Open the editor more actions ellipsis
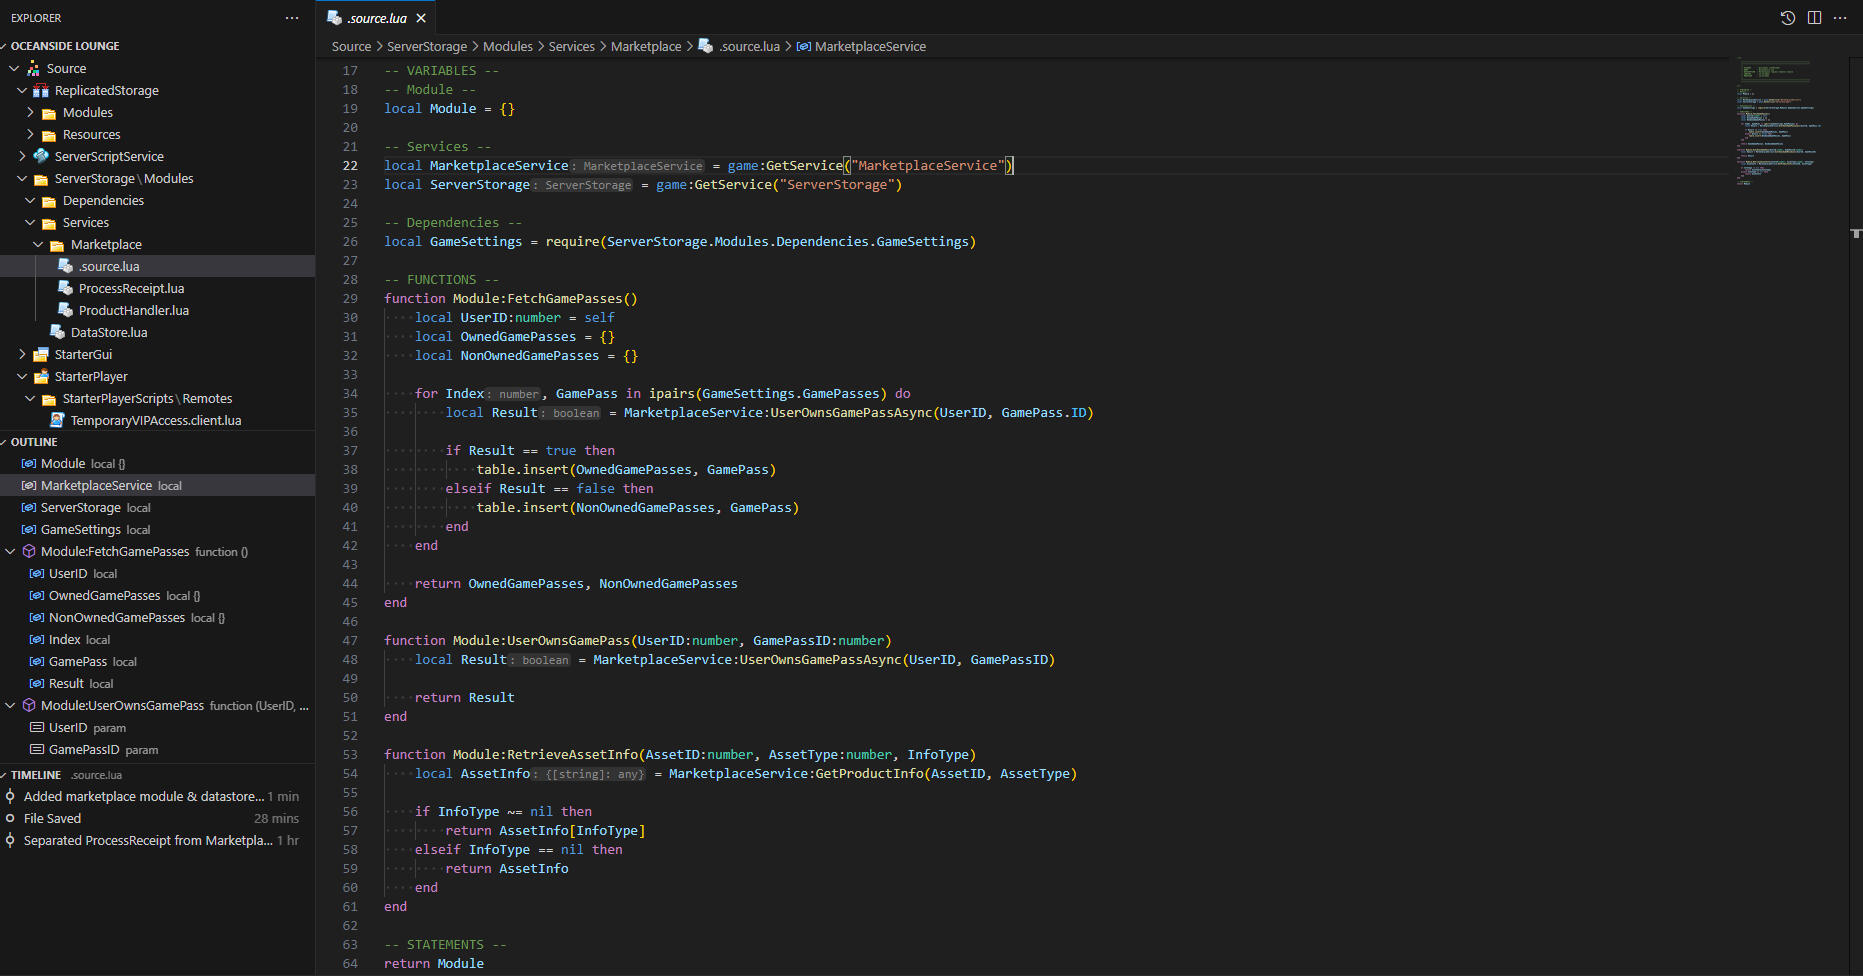 1840,18
